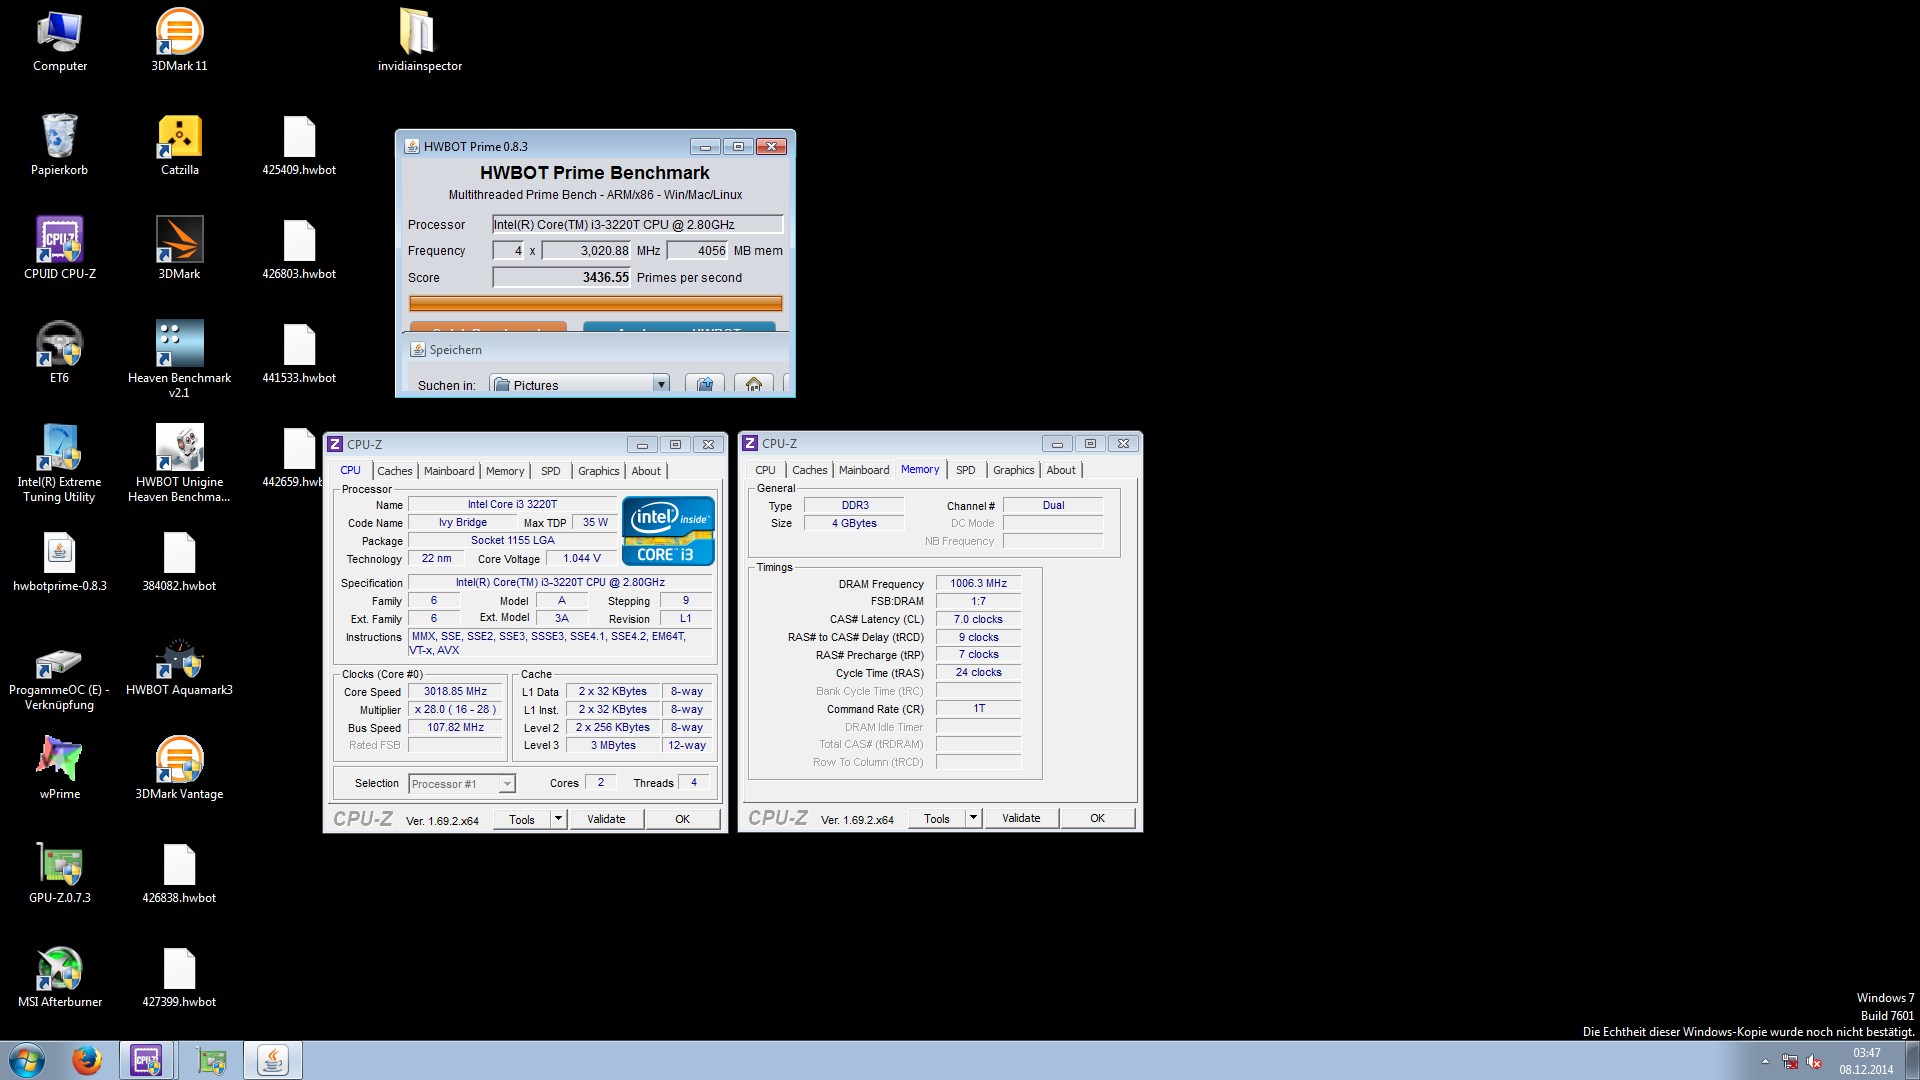The image size is (1920, 1080).
Task: Click Validate in left CPU-Z window
Action: click(x=606, y=819)
